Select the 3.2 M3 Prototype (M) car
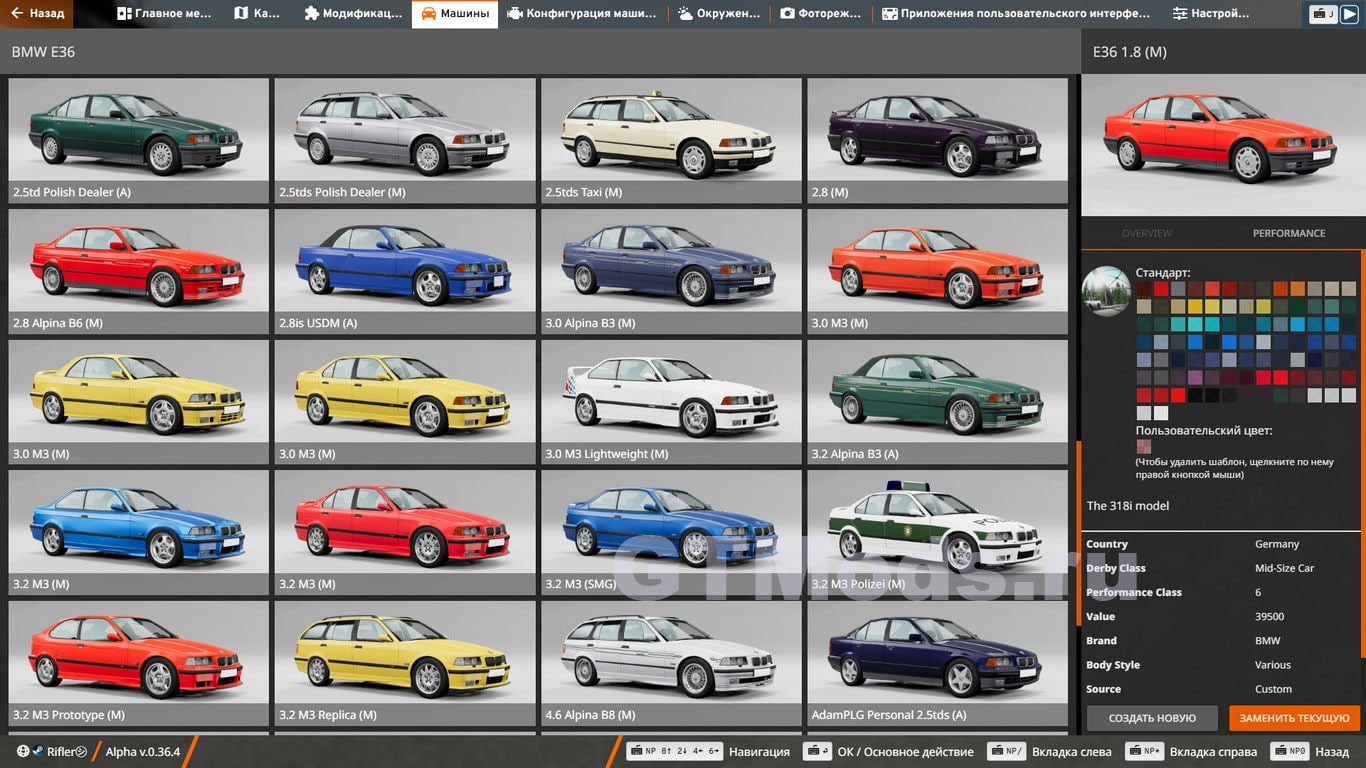Image resolution: width=1366 pixels, height=768 pixels. click(138, 663)
